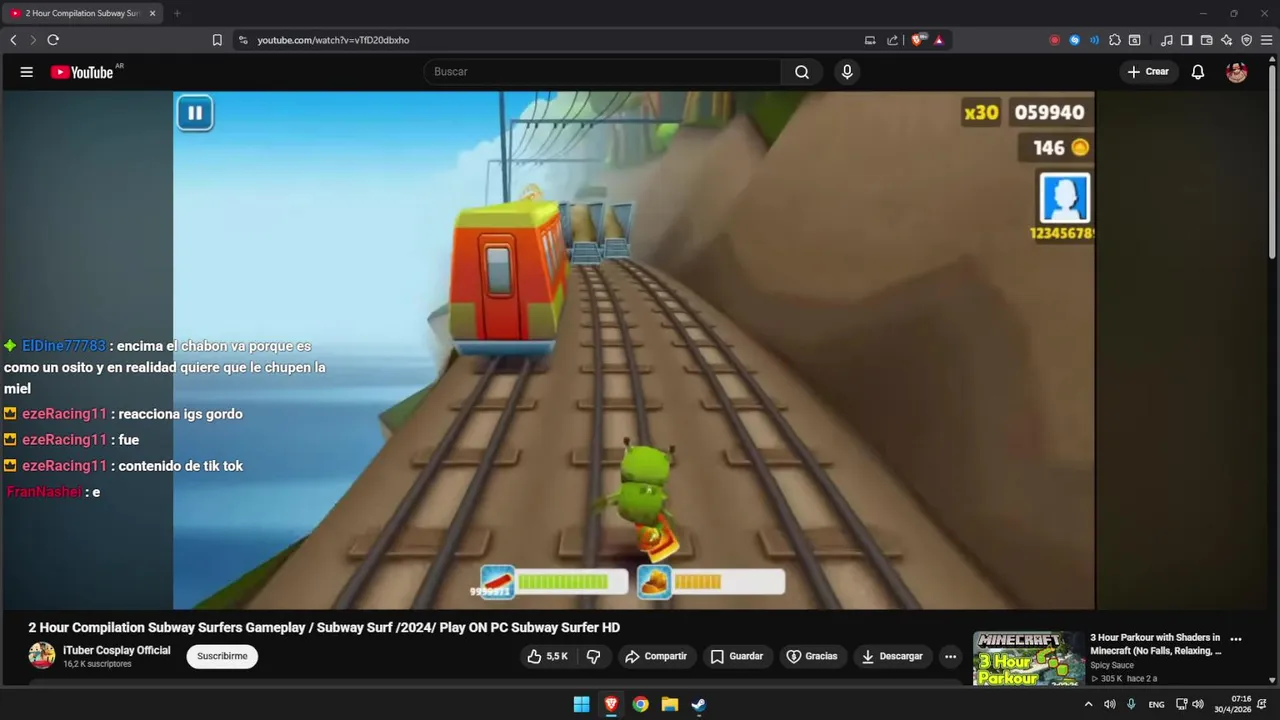Save video with the Guardar button
1280x720 pixels.
pos(737,656)
